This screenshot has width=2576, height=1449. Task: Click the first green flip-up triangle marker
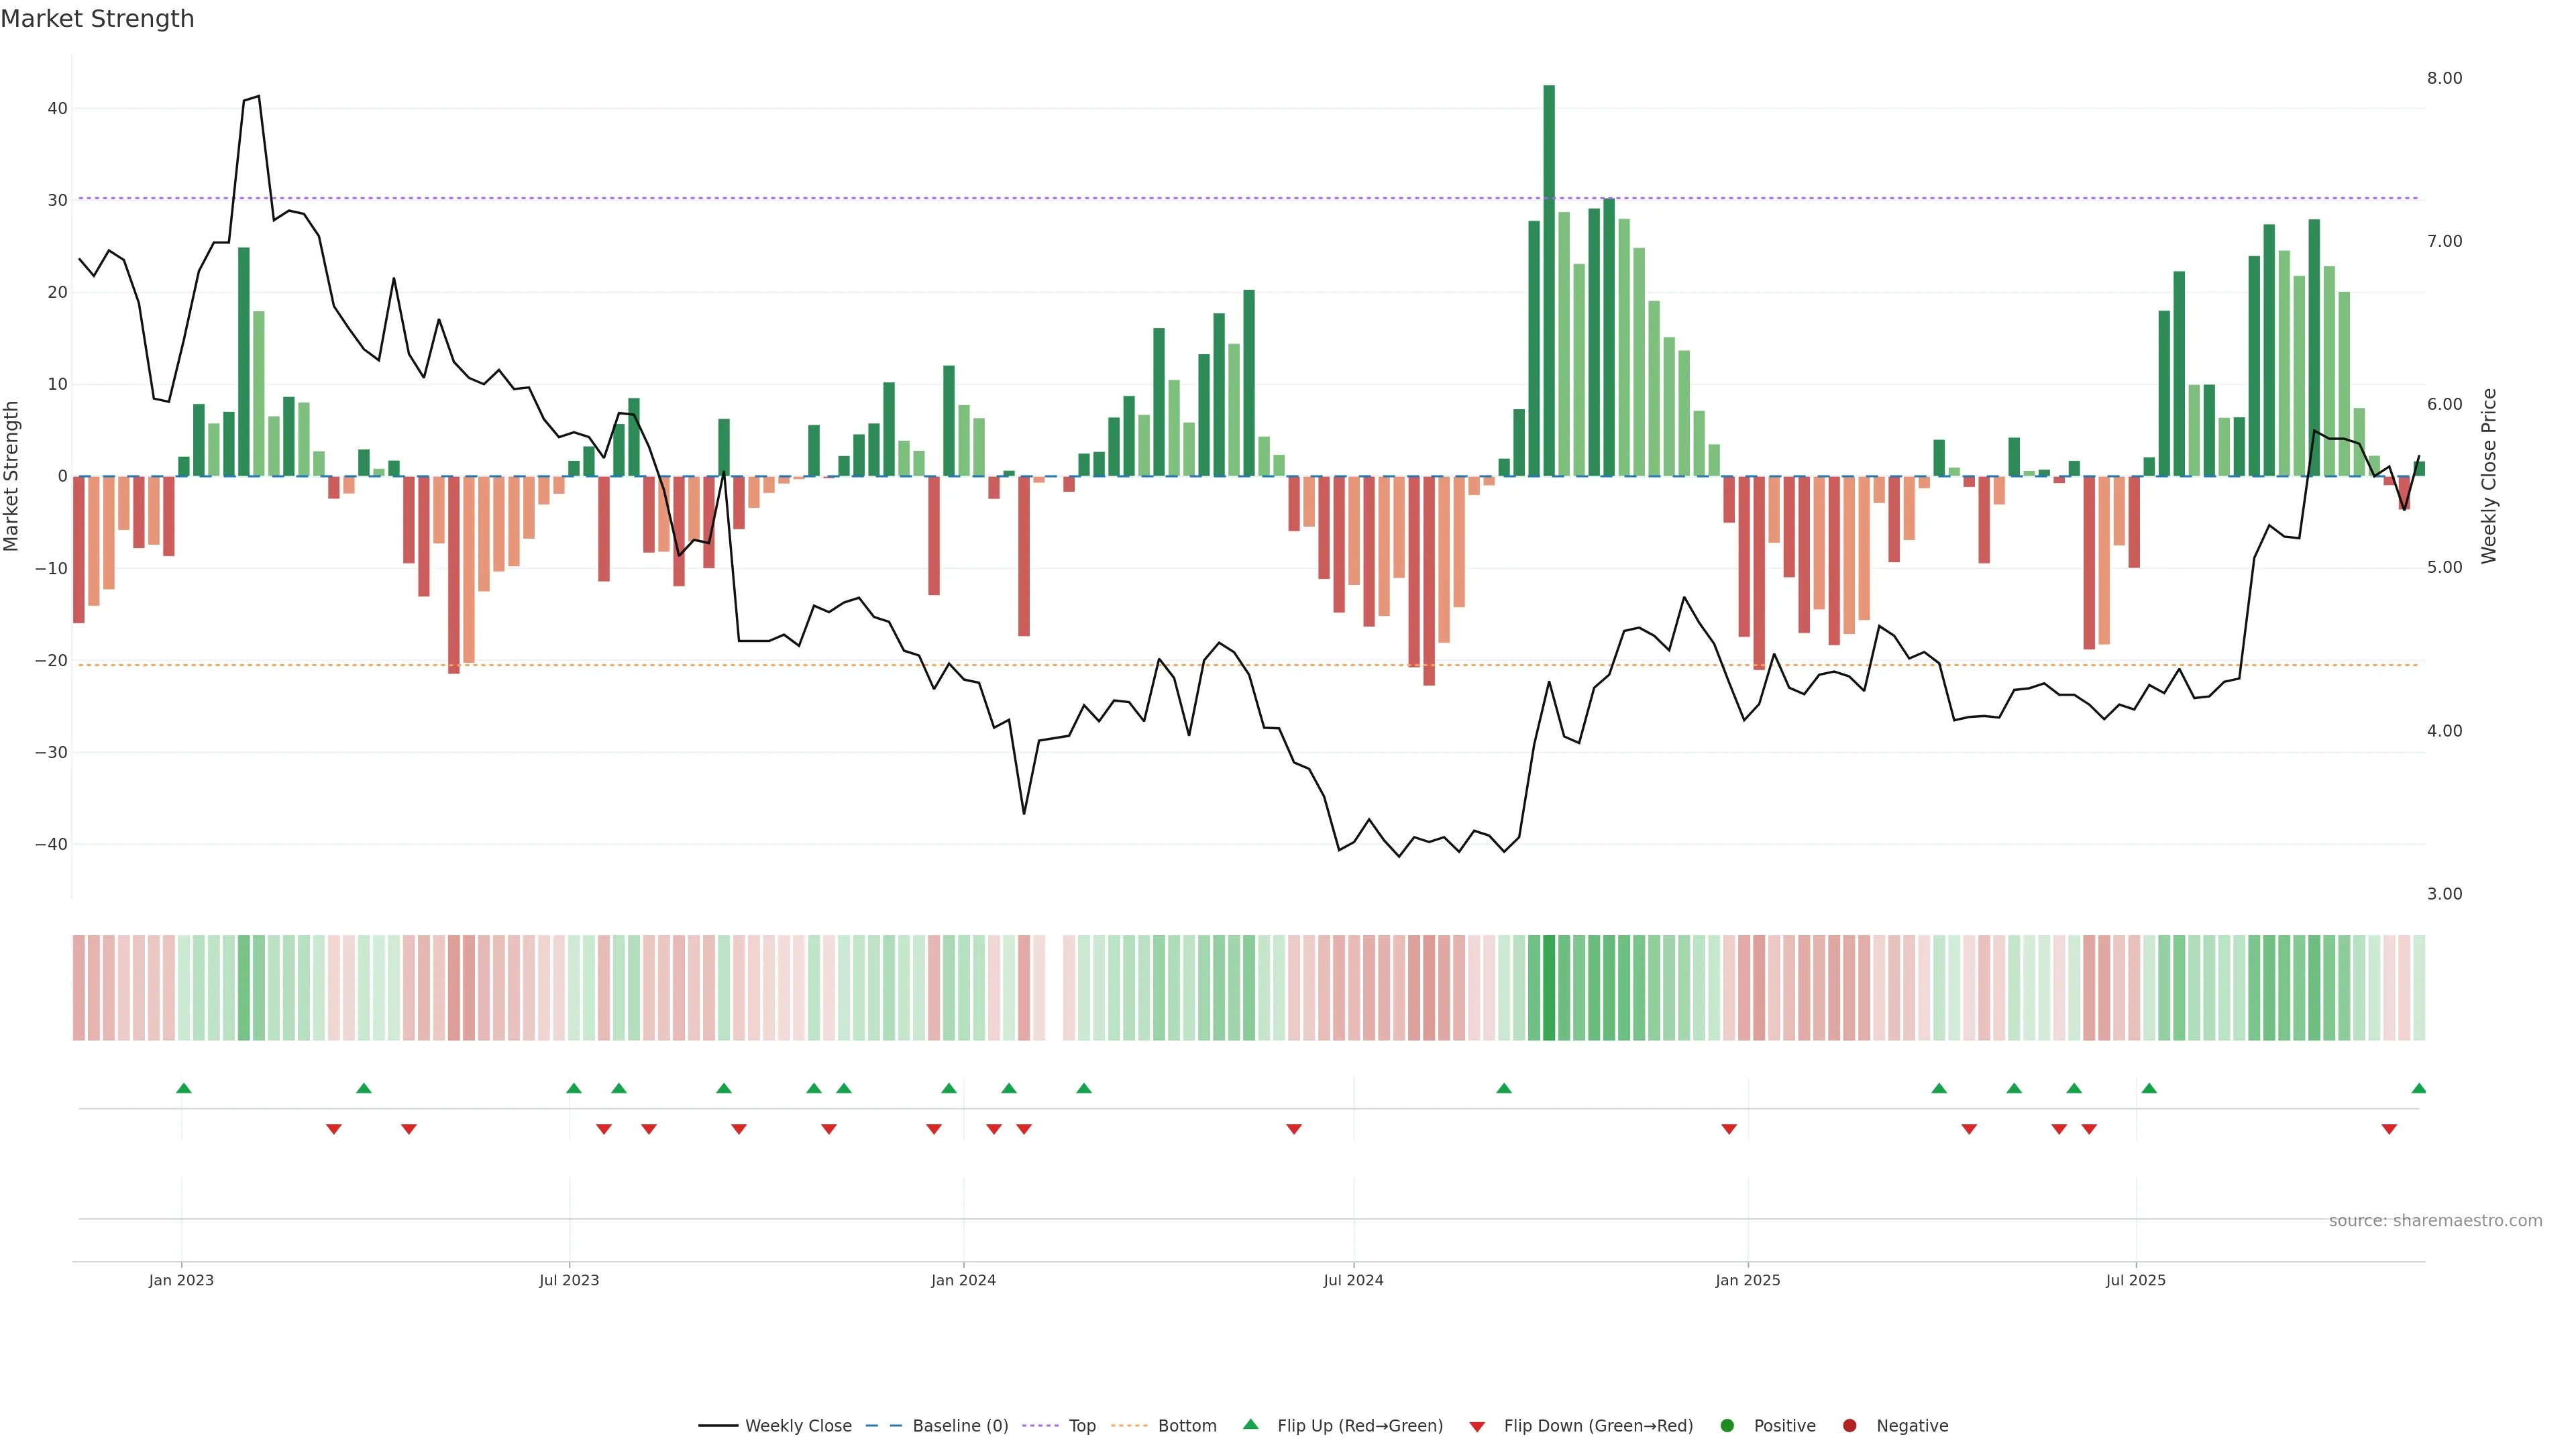point(184,1088)
